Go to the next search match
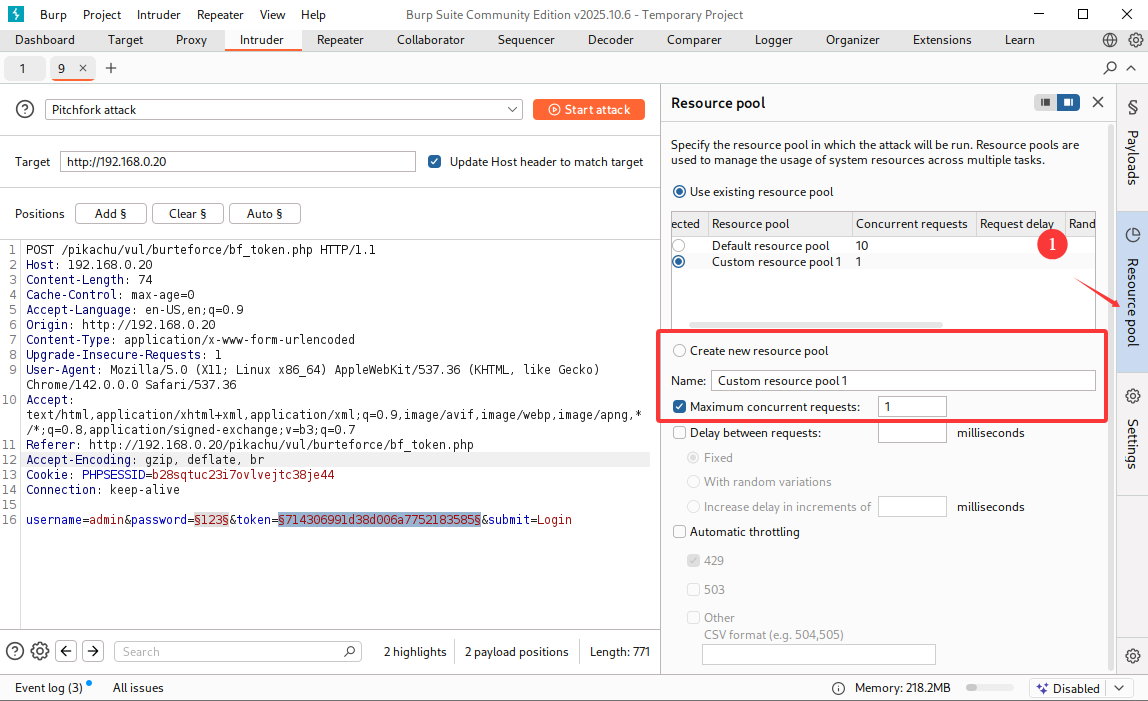The height and width of the screenshot is (701, 1148). point(93,651)
